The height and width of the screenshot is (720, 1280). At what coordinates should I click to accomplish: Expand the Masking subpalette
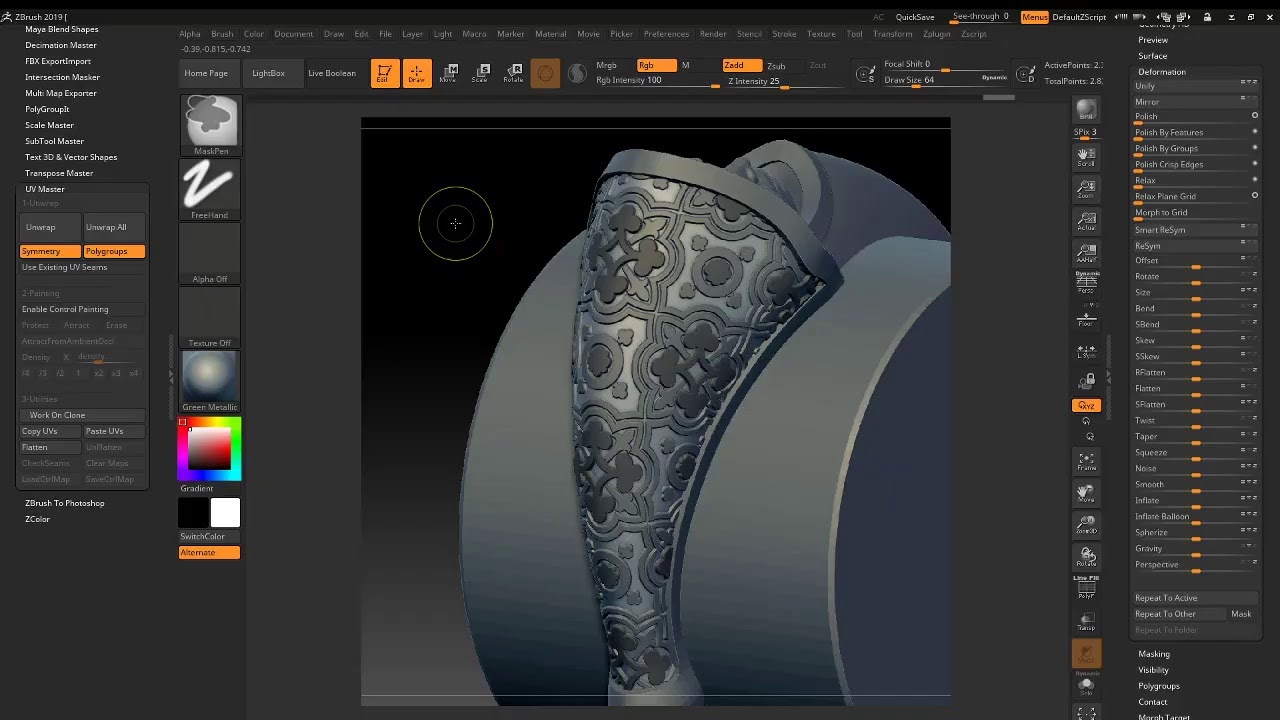[x=1154, y=654]
